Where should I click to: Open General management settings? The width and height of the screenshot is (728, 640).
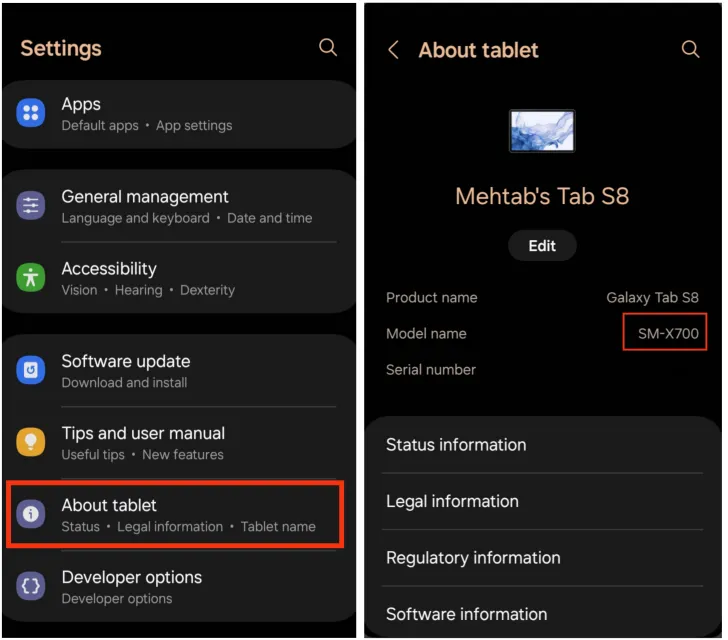click(179, 206)
